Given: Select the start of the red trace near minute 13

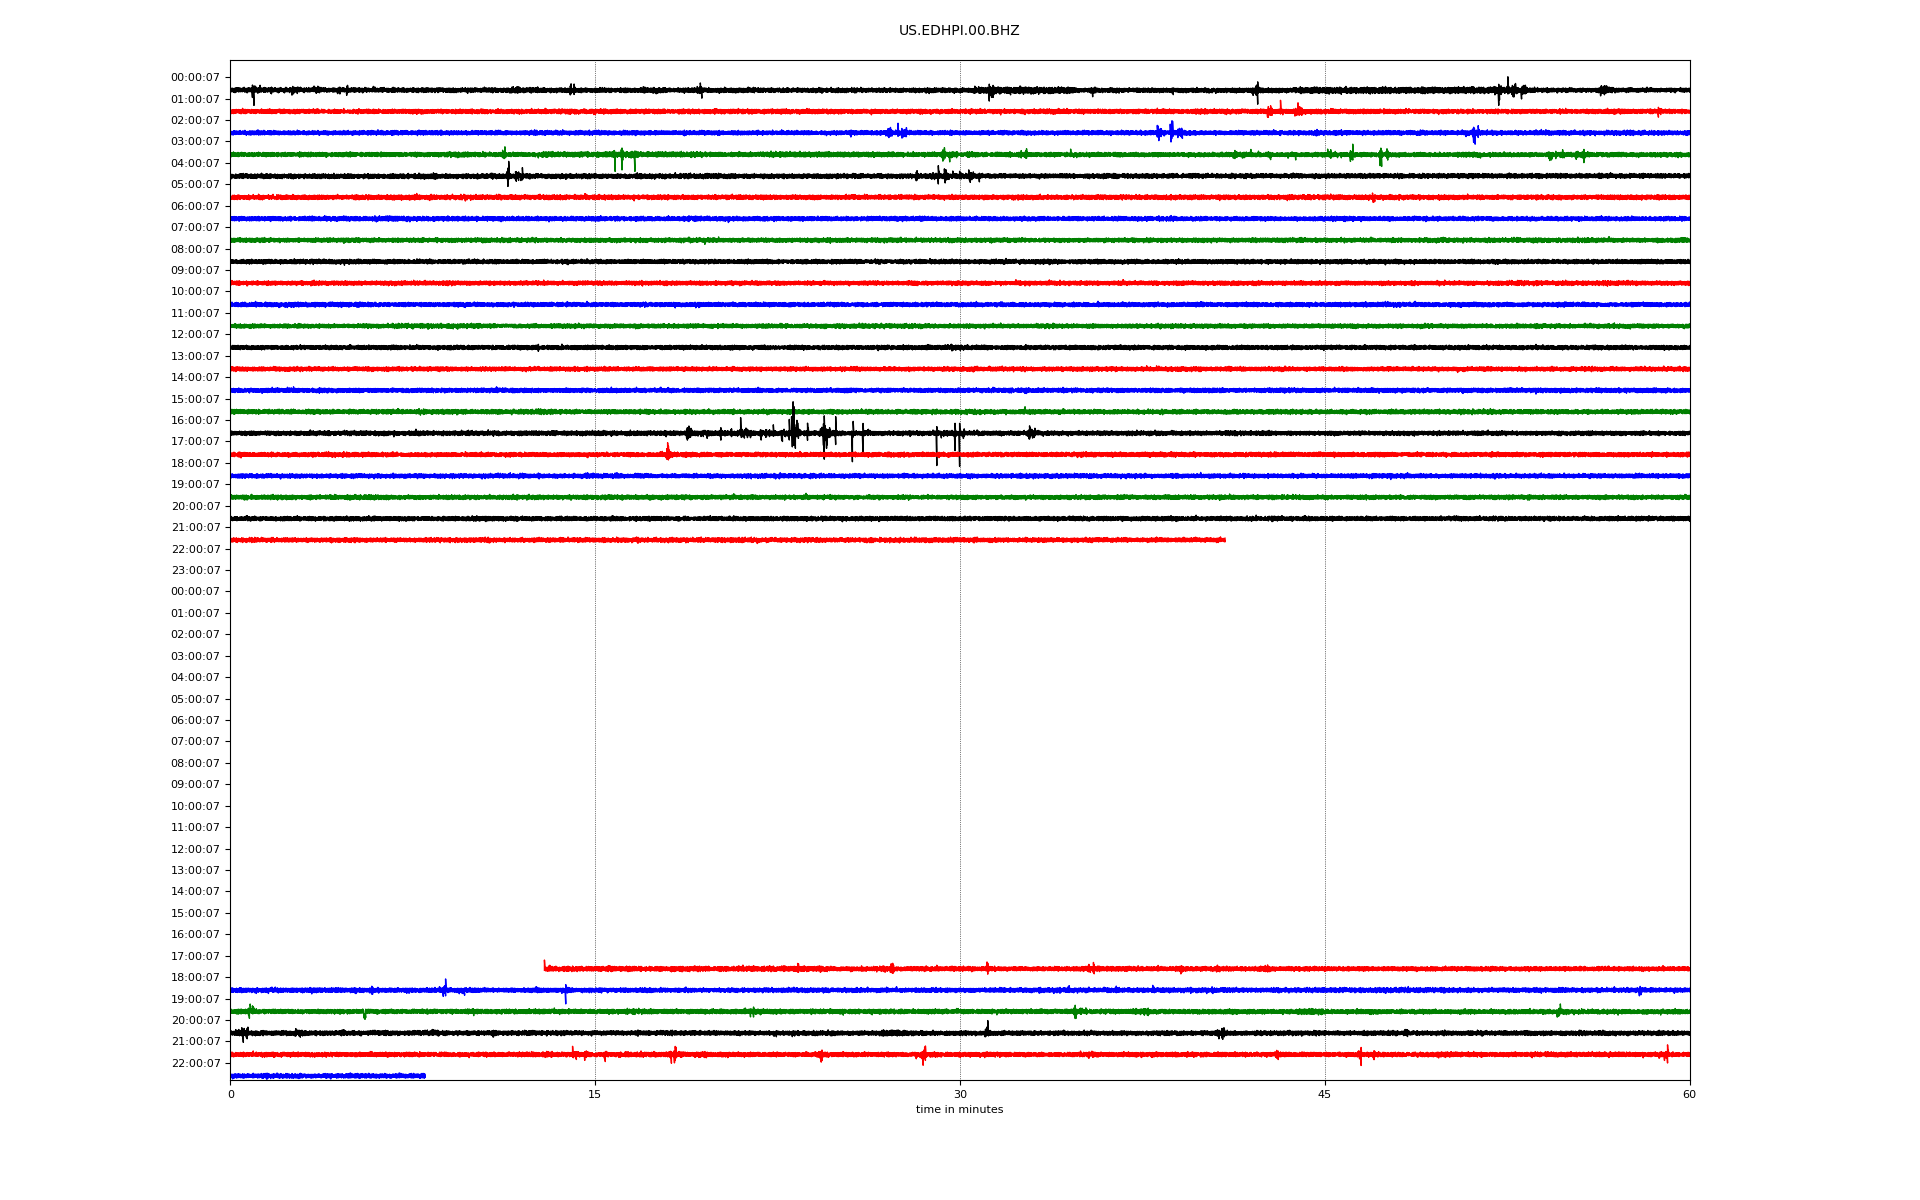Looking at the screenshot, I should click(545, 966).
